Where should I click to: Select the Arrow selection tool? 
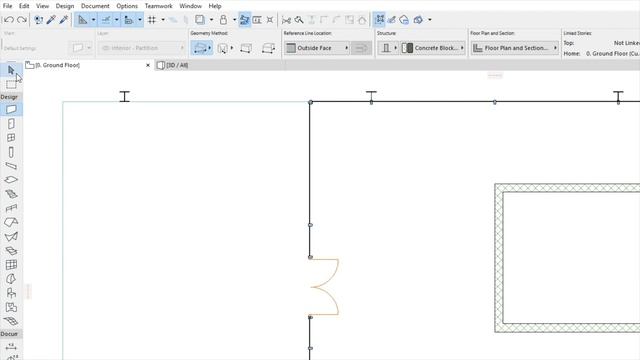point(11,70)
